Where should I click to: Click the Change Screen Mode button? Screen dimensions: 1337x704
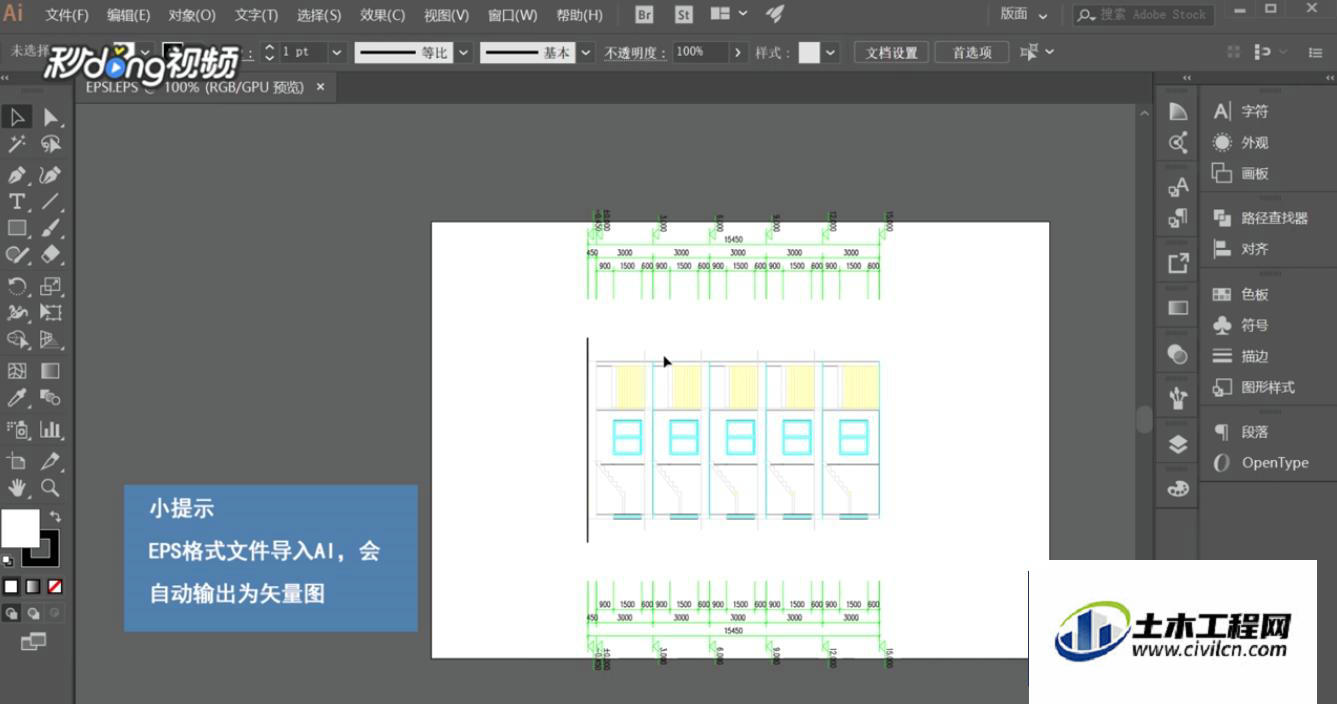pyautogui.click(x=33, y=642)
